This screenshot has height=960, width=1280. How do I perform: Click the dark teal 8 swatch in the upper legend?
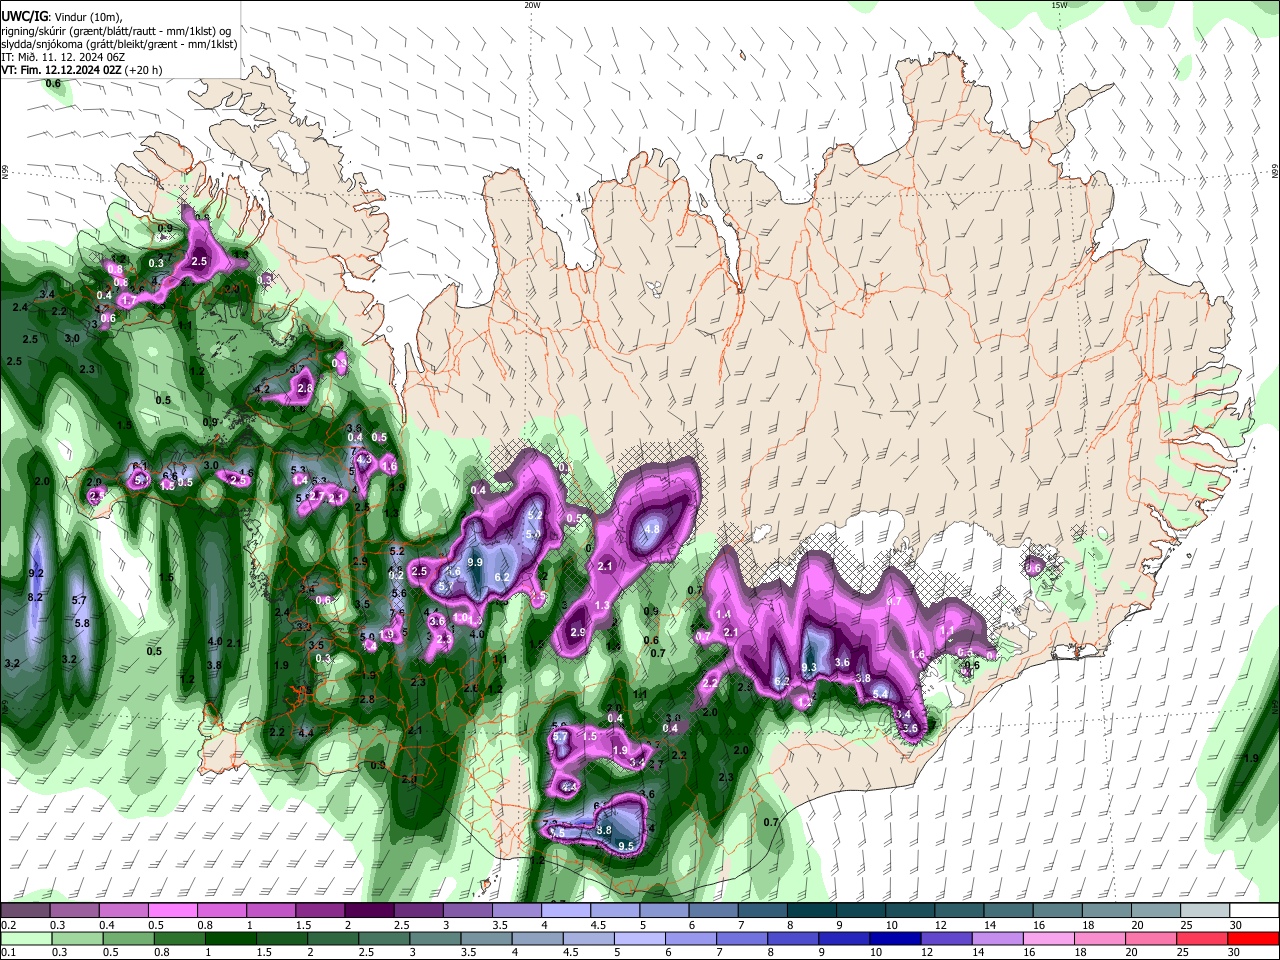point(810,911)
